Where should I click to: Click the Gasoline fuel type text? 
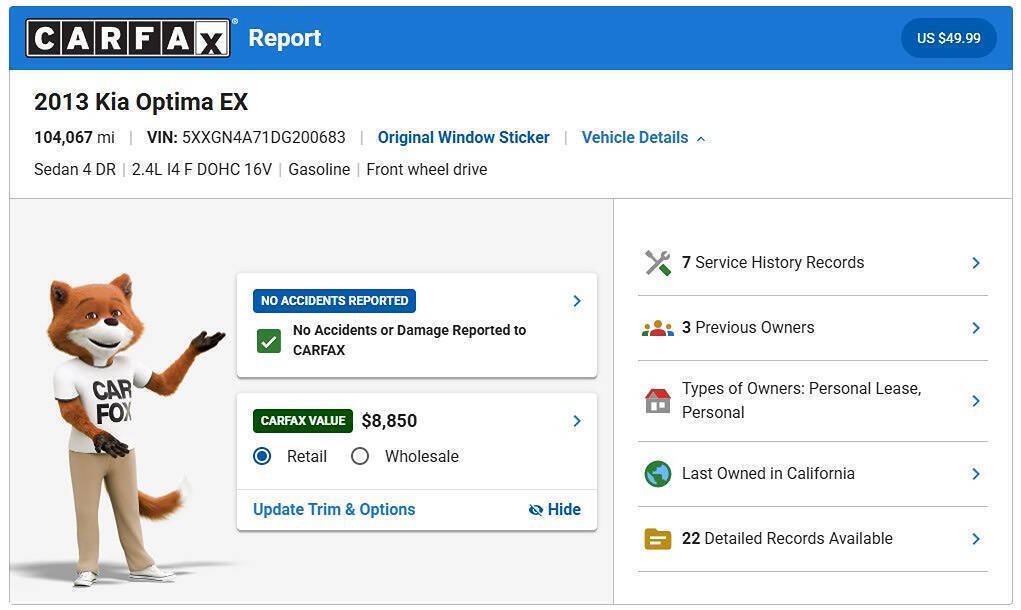[319, 170]
